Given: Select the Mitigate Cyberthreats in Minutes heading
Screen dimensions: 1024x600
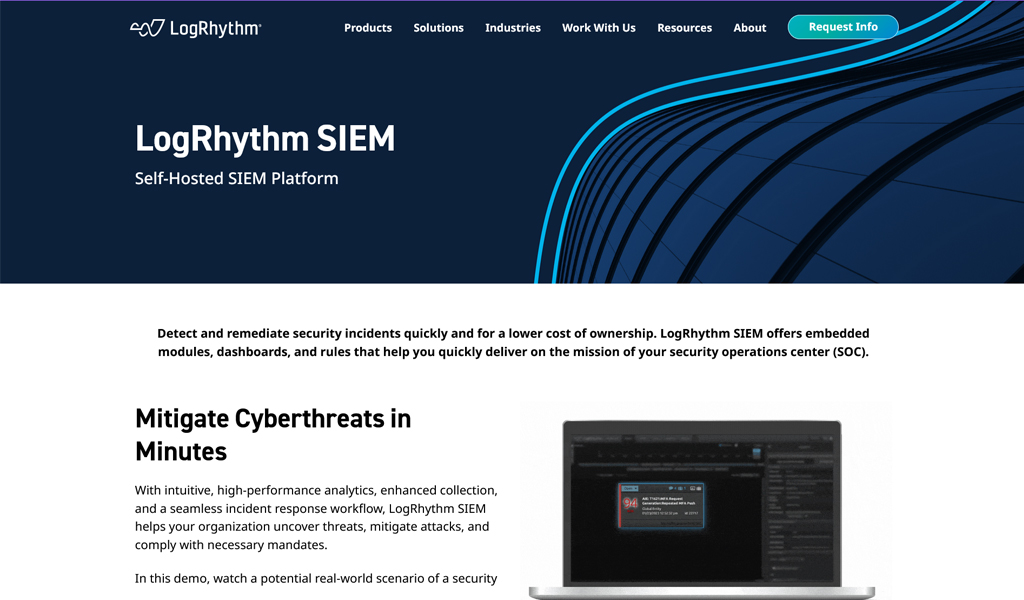Looking at the screenshot, I should pyautogui.click(x=273, y=434).
